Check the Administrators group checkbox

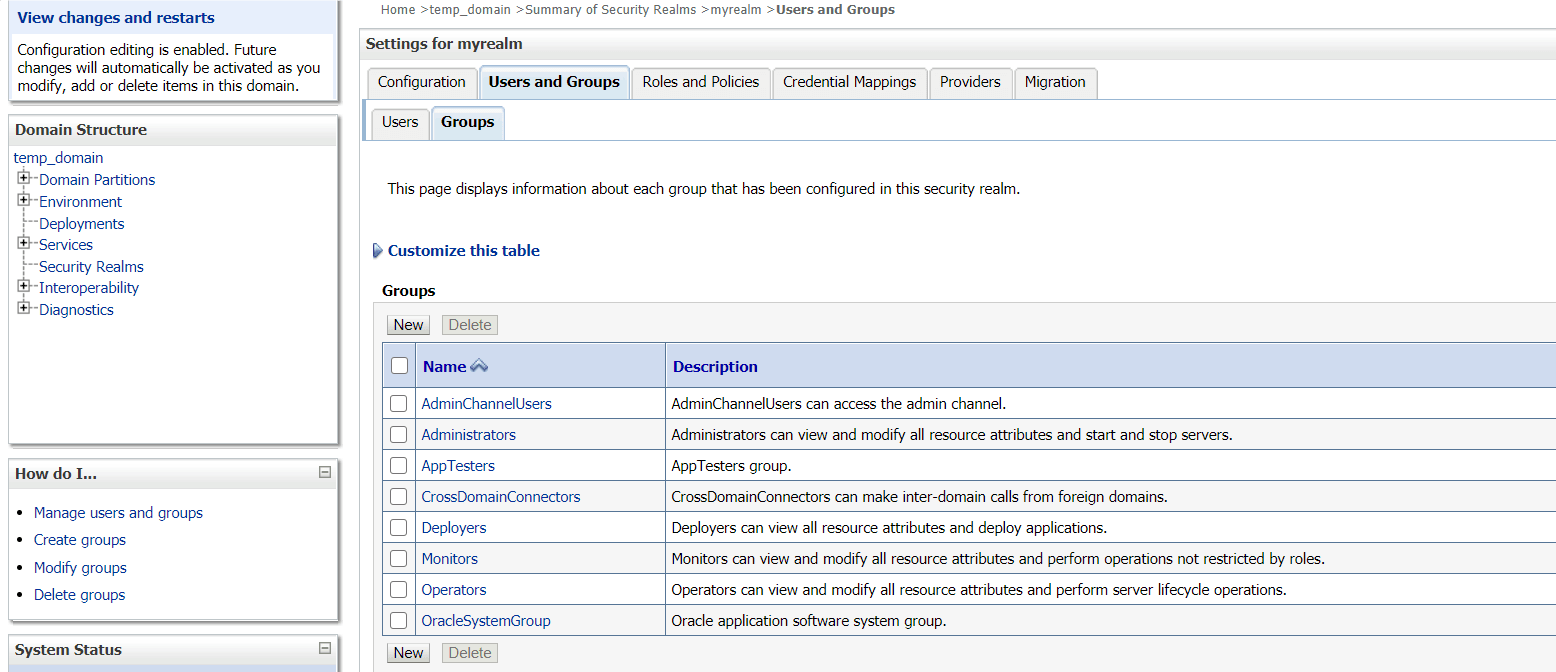tap(399, 435)
